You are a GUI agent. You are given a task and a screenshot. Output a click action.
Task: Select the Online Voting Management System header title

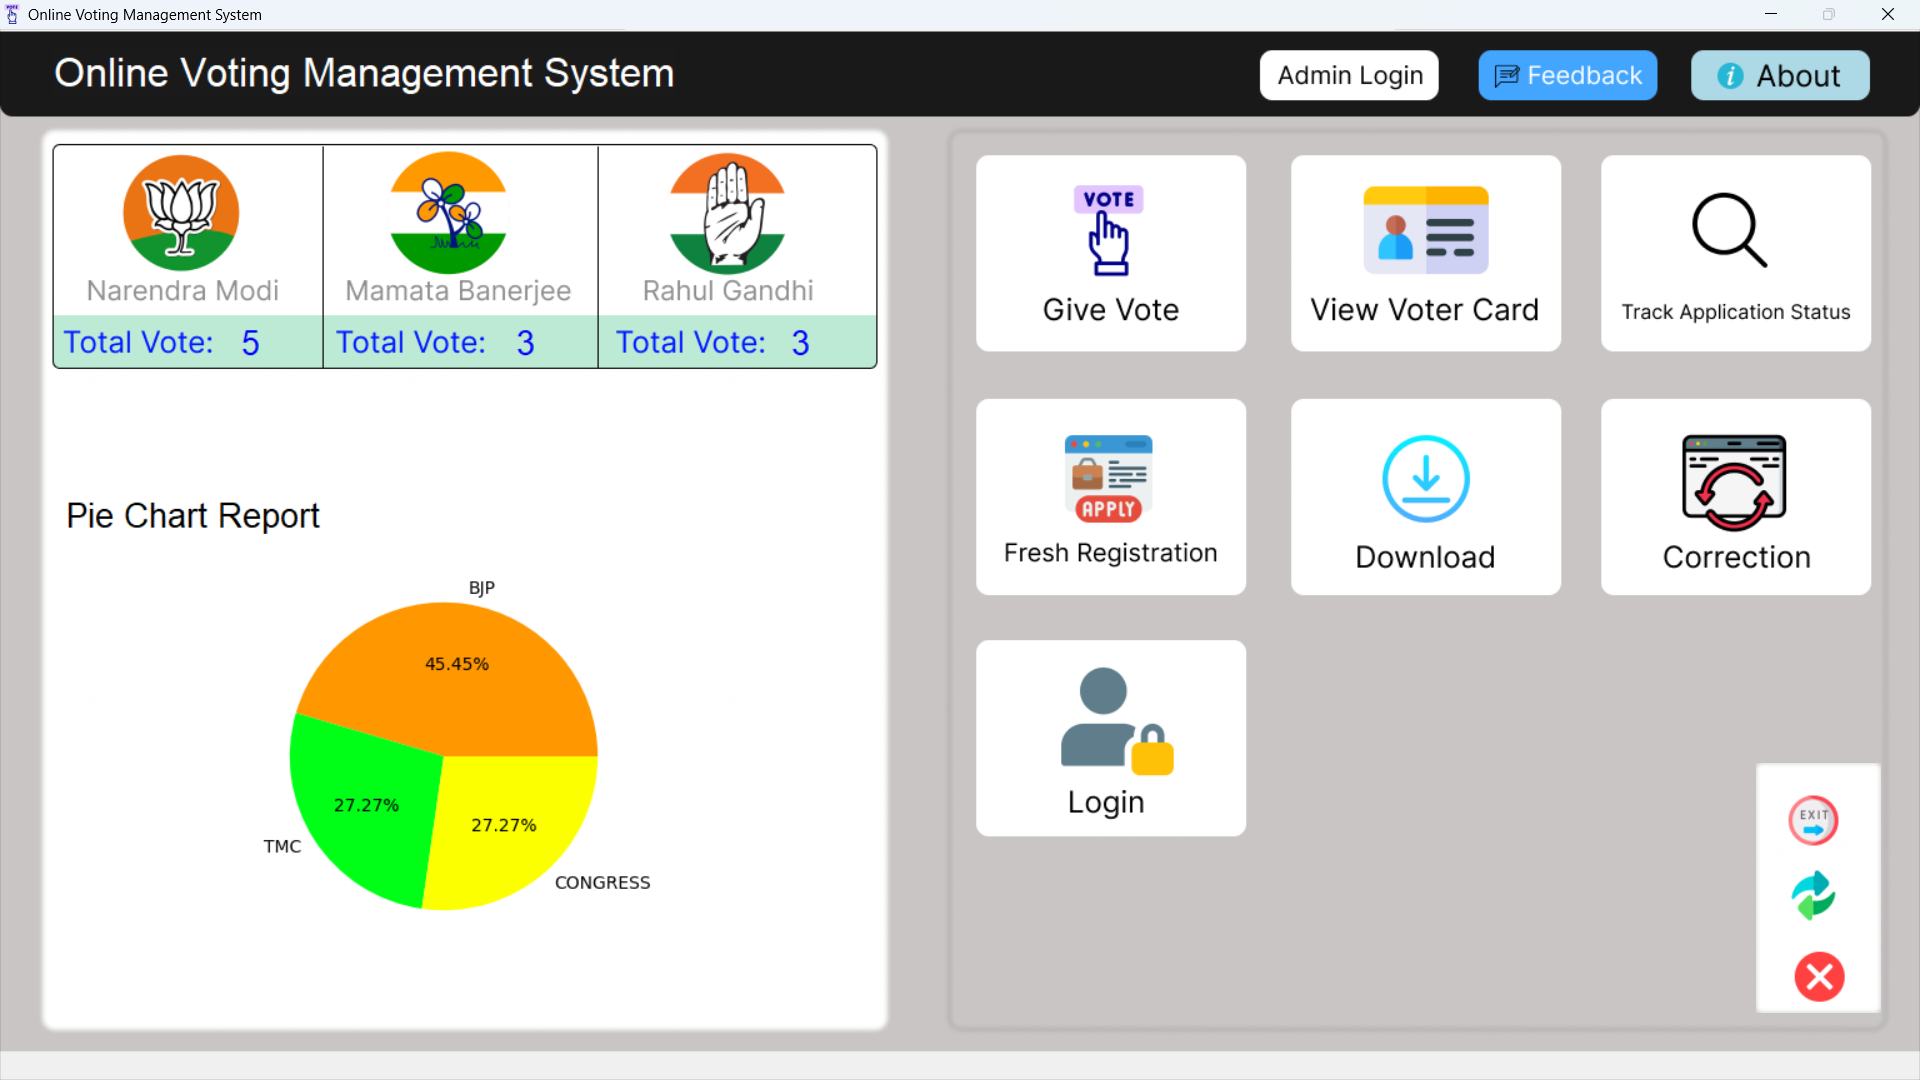point(364,73)
